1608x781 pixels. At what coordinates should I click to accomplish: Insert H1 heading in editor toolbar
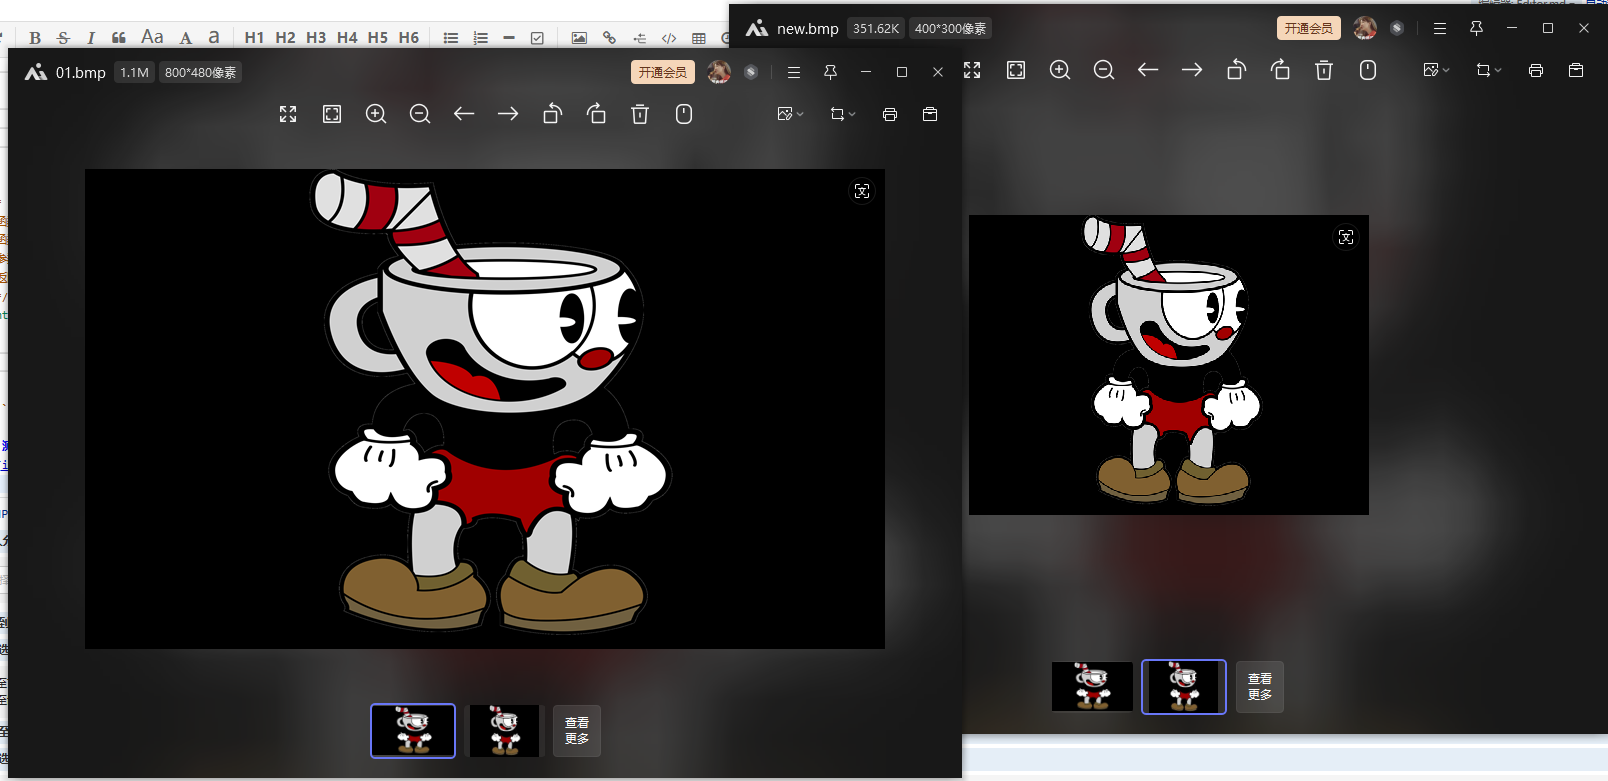click(254, 37)
